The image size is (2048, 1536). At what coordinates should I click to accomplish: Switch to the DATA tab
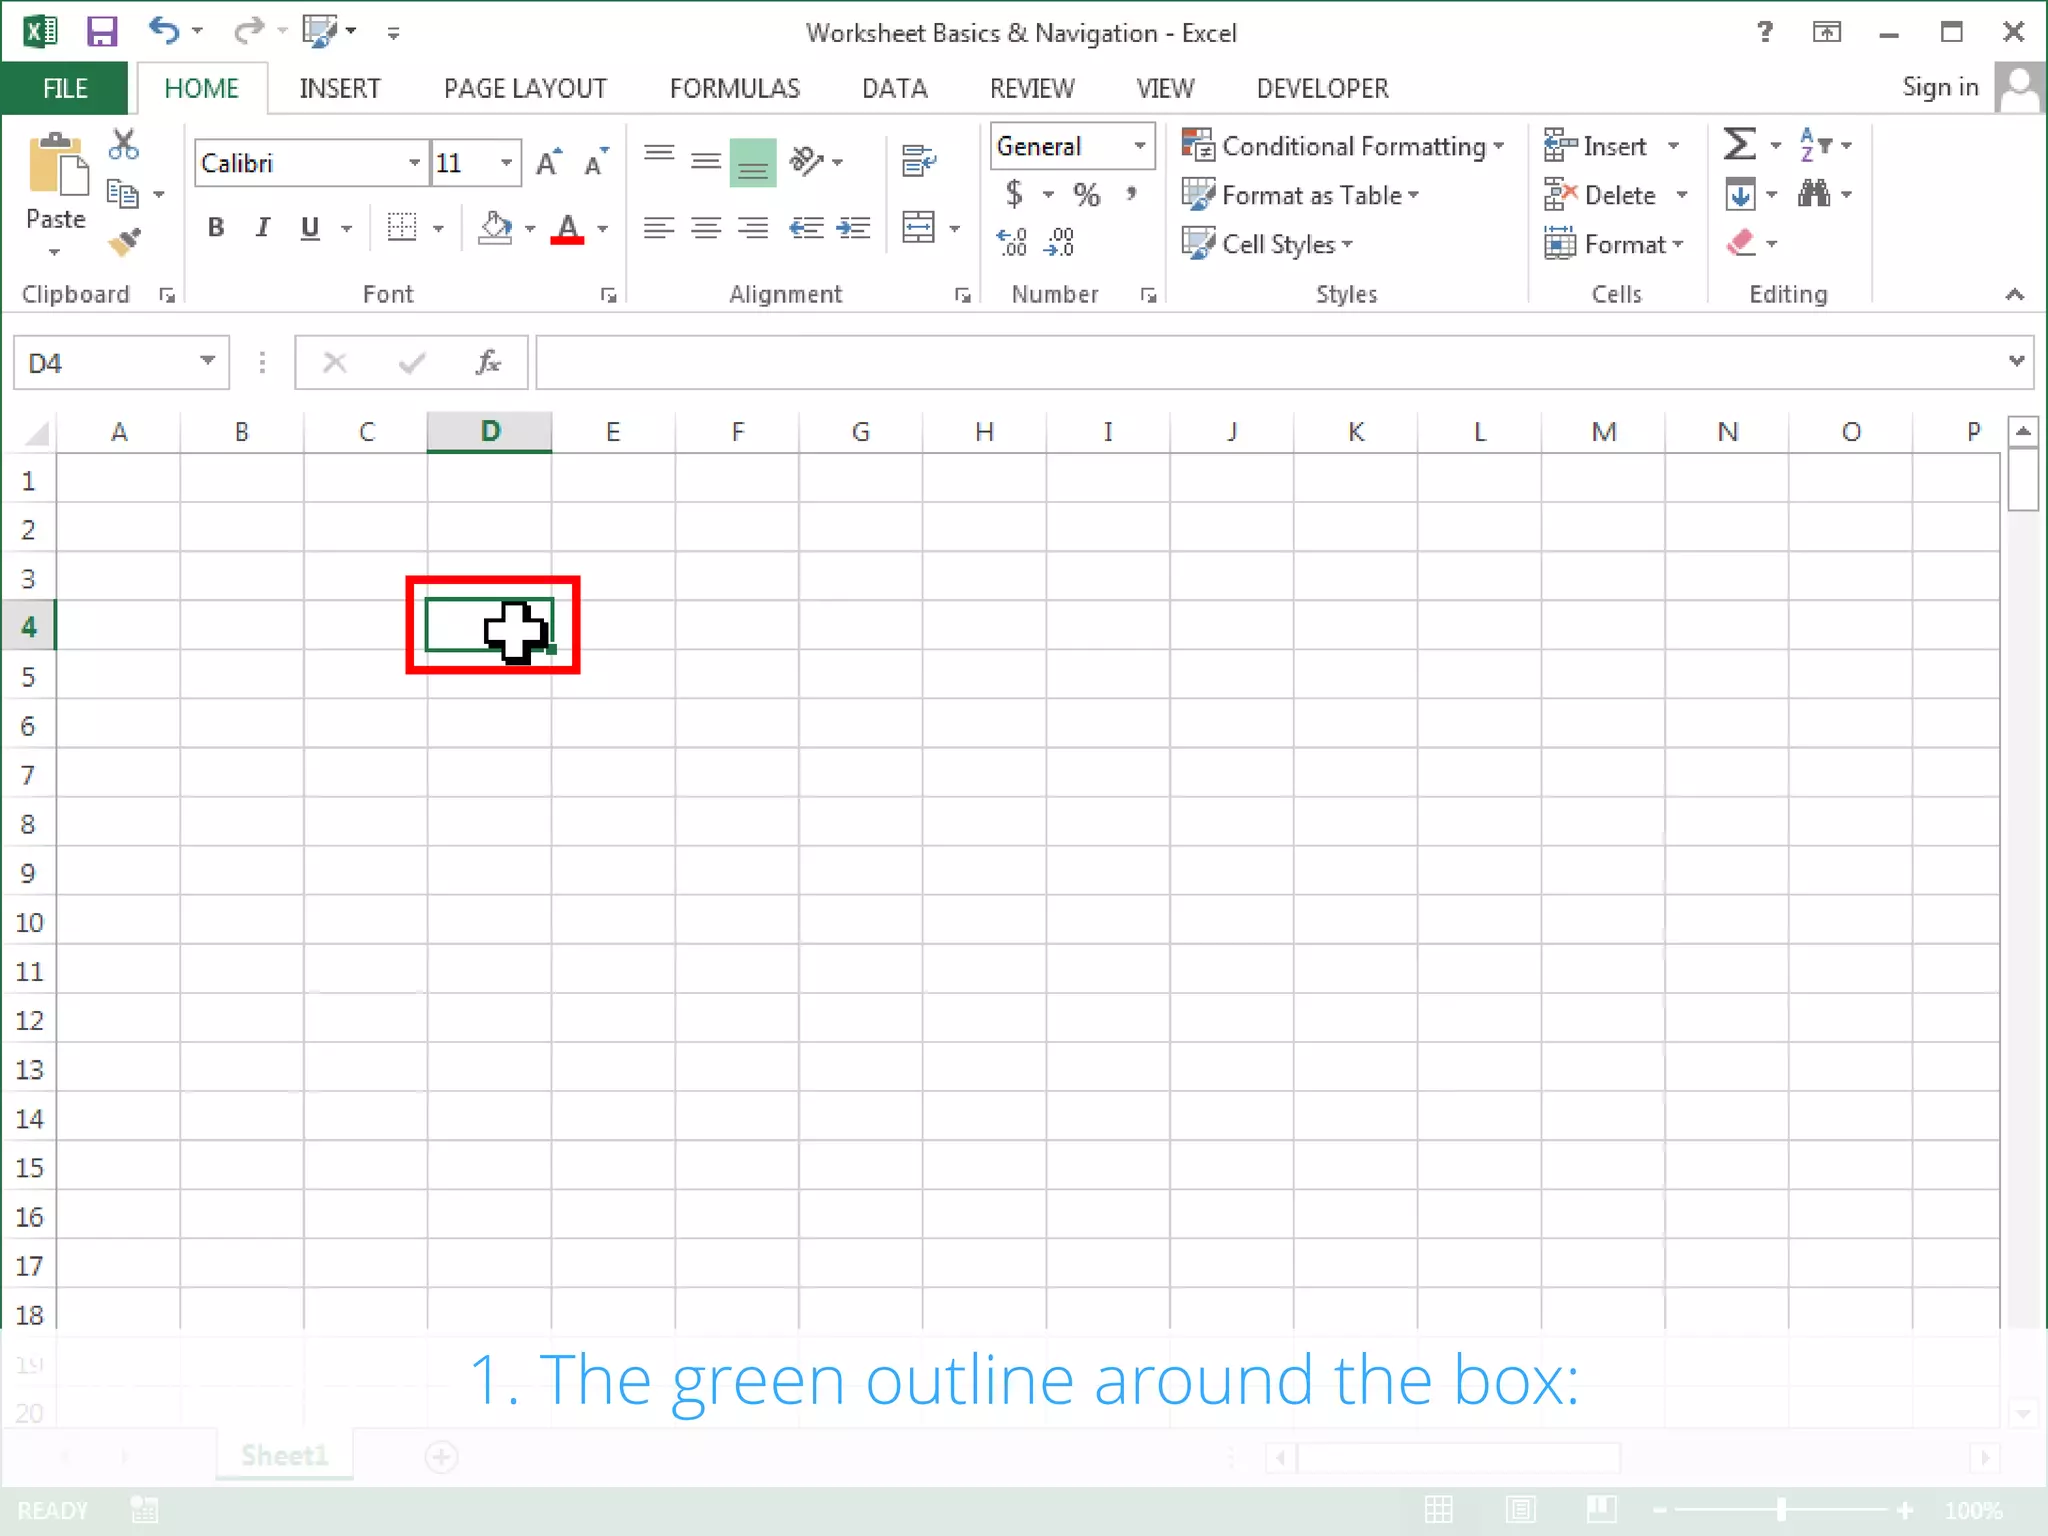point(895,88)
